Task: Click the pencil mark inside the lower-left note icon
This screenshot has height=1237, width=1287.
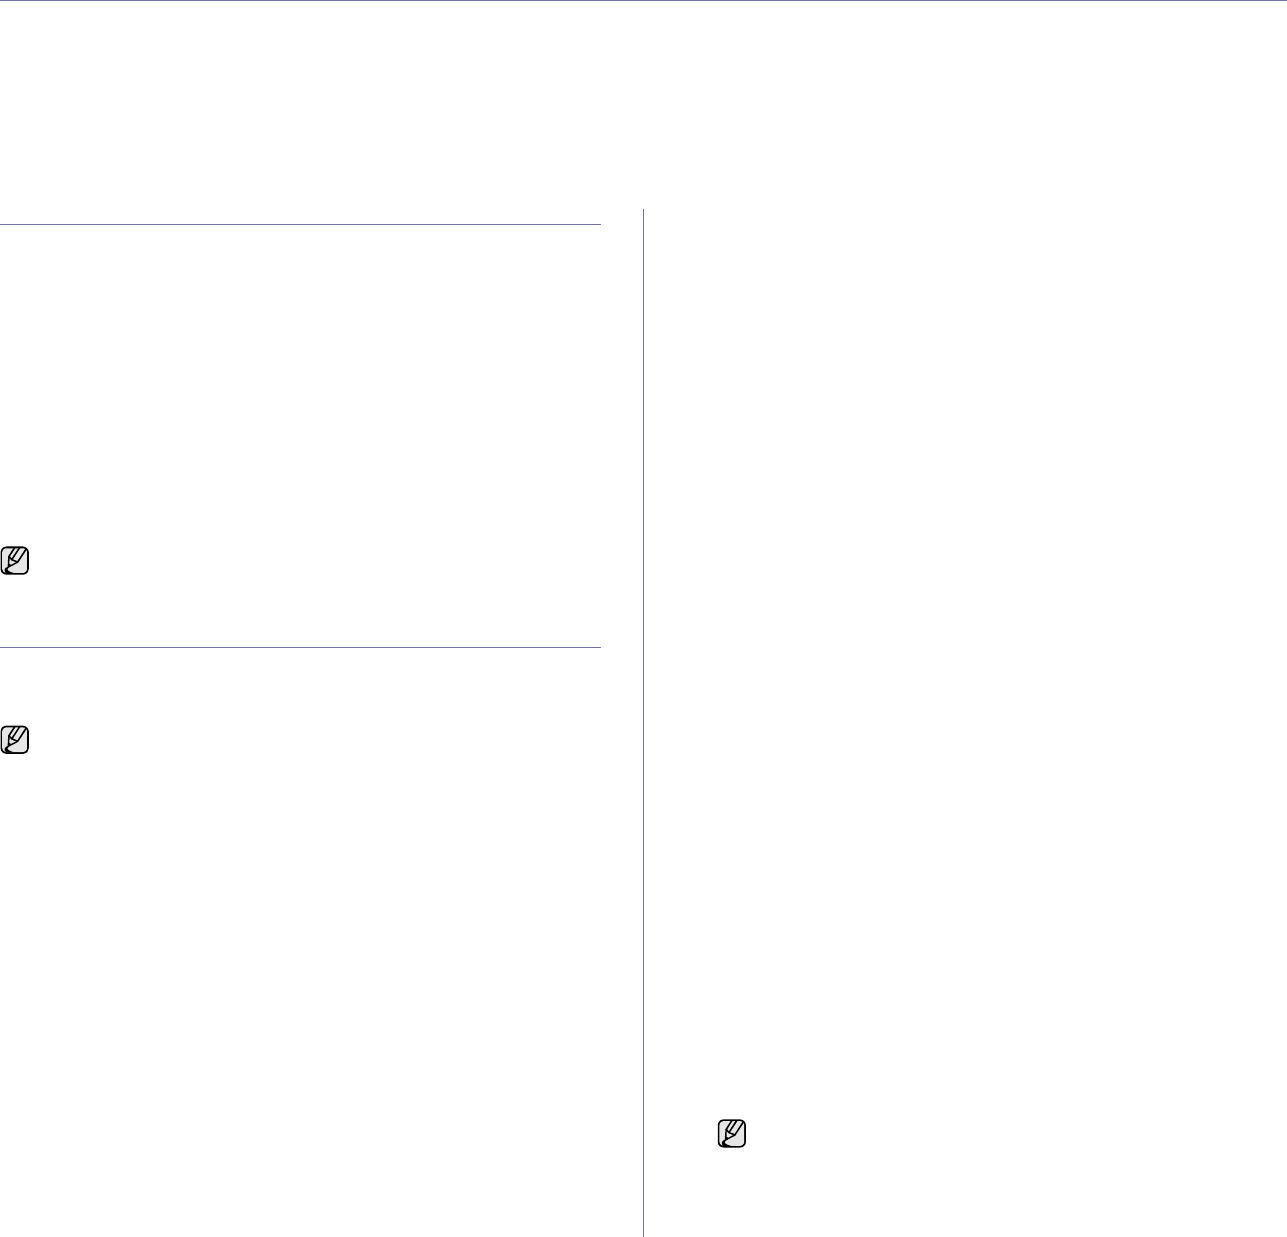Action: coord(15,740)
